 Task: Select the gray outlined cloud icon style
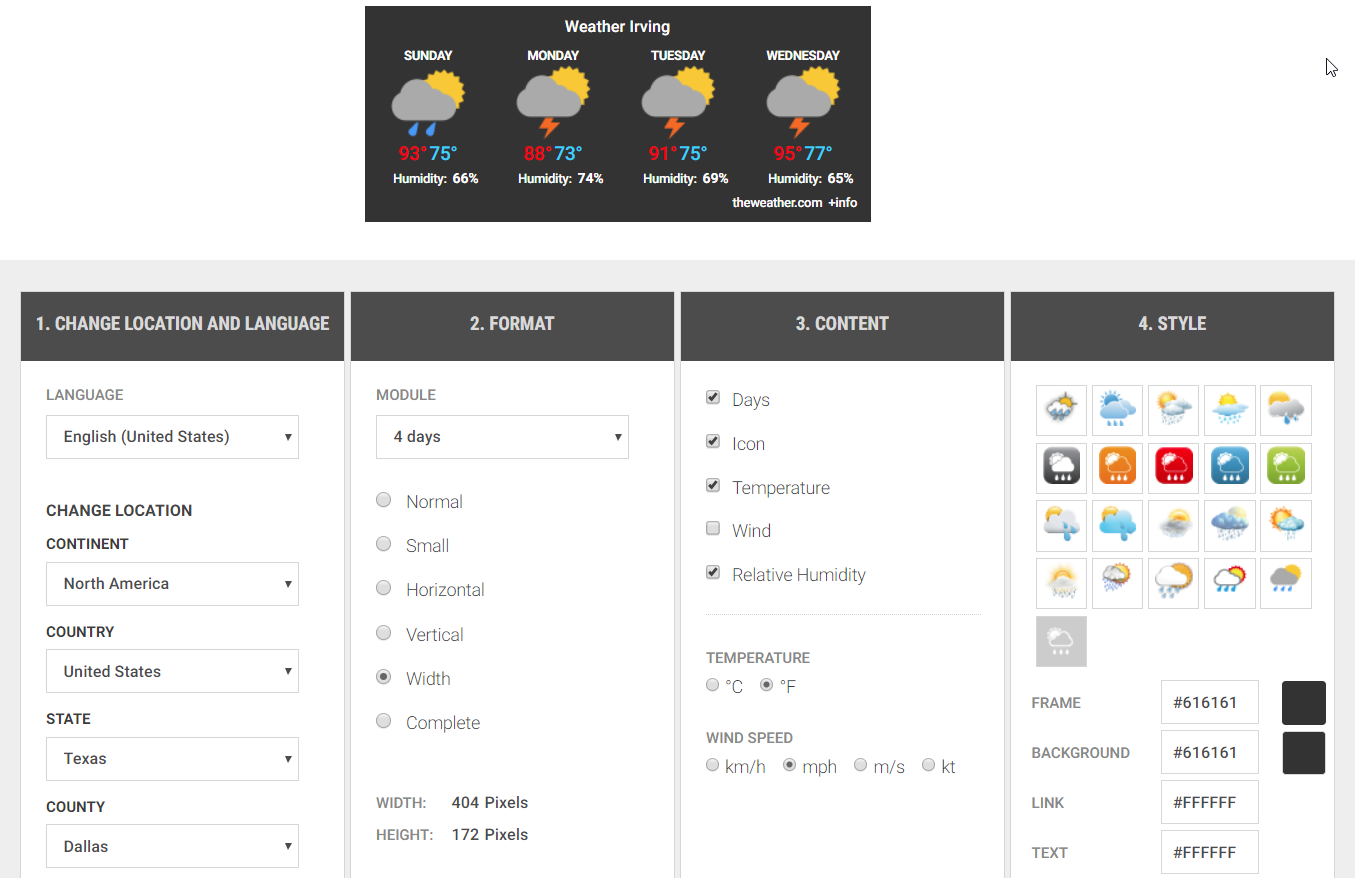[1061, 641]
